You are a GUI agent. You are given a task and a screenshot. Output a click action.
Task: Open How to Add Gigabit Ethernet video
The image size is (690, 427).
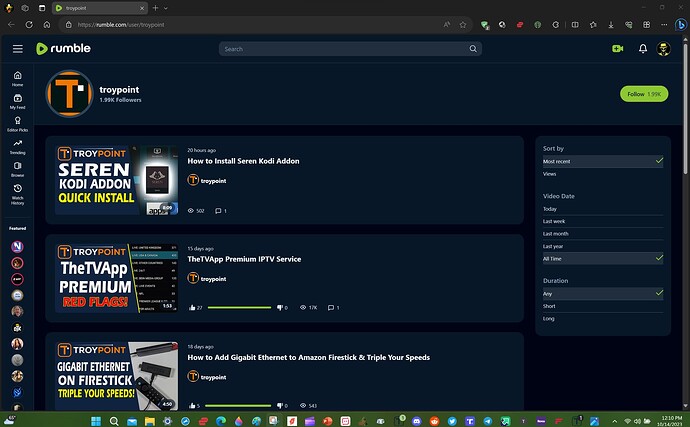pyautogui.click(x=308, y=357)
